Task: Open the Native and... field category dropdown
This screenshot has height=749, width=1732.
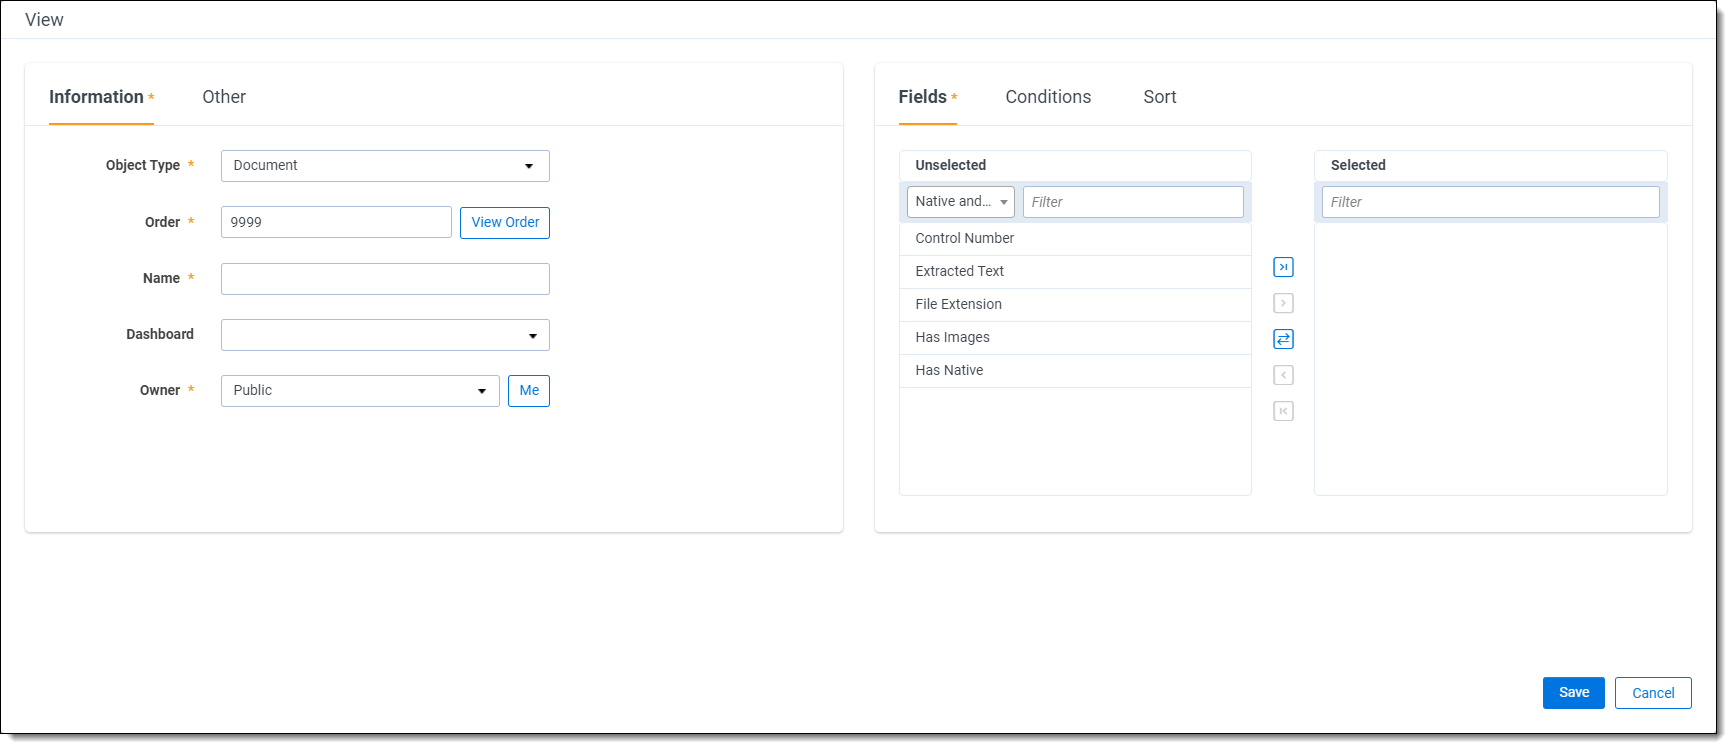Action: [x=960, y=202]
